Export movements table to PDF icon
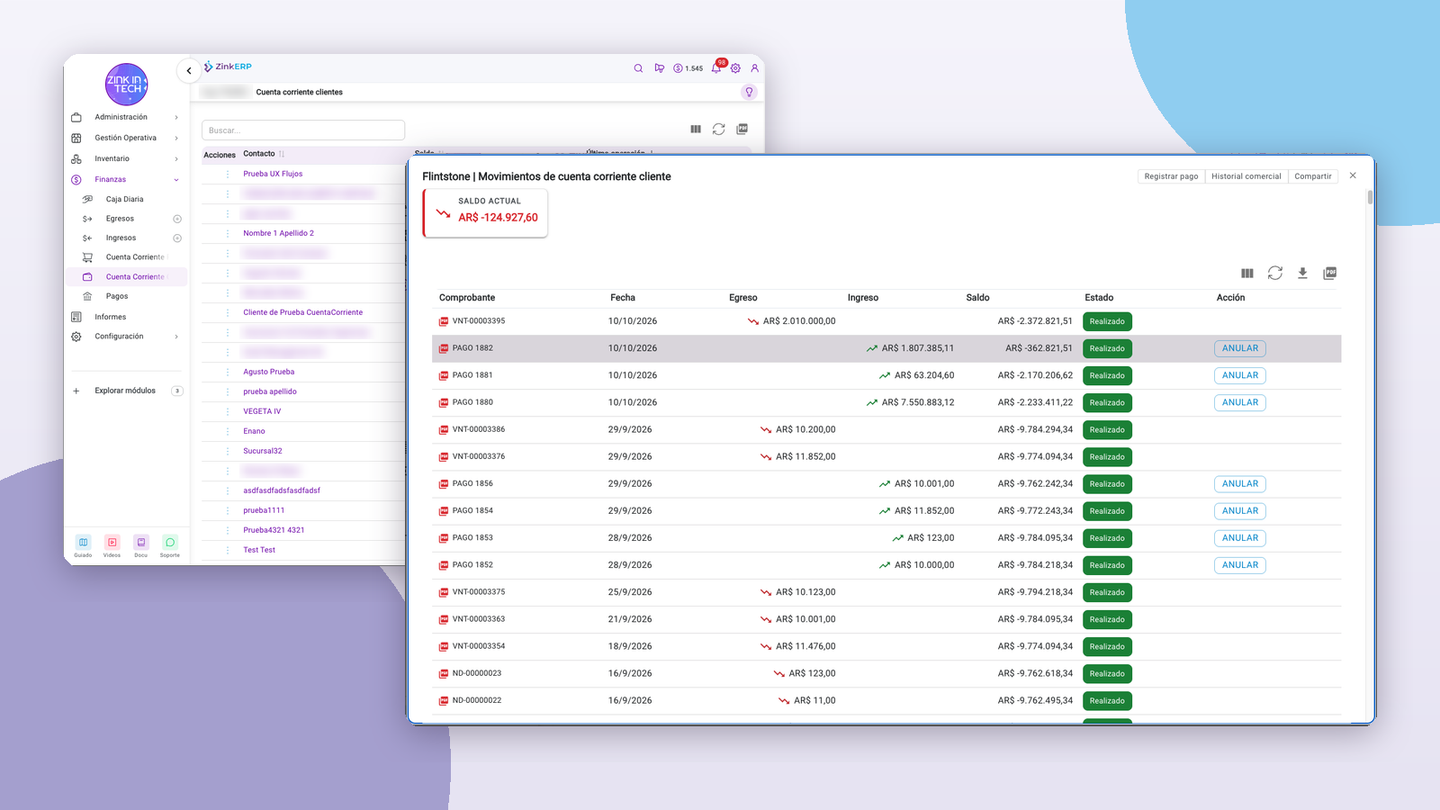1440x810 pixels. click(1330, 273)
